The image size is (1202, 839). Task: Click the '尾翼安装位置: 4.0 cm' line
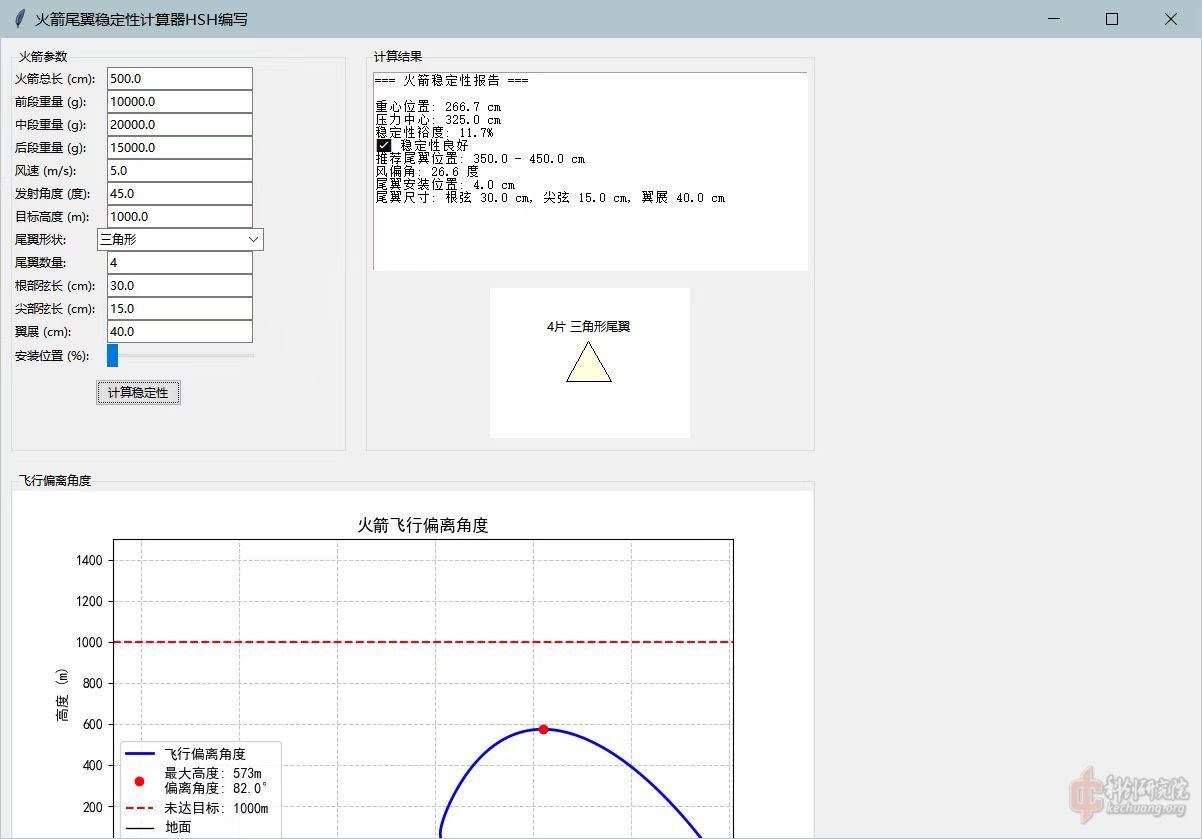click(x=445, y=185)
